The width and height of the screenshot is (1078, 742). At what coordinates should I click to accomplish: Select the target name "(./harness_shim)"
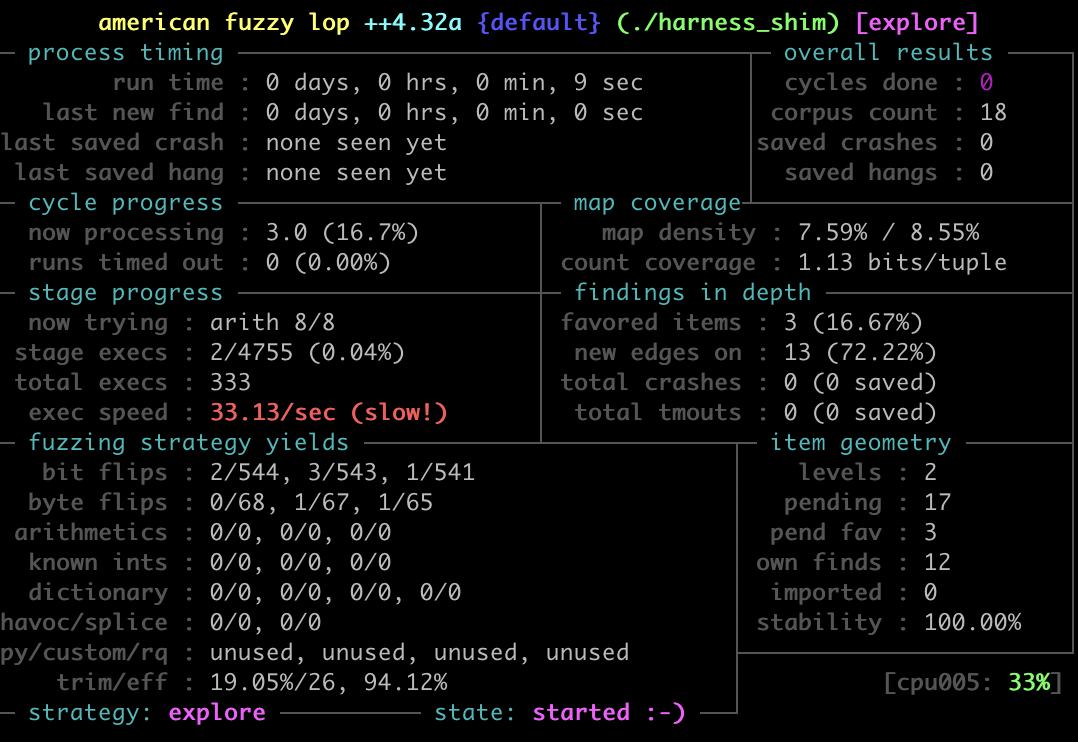pos(728,23)
